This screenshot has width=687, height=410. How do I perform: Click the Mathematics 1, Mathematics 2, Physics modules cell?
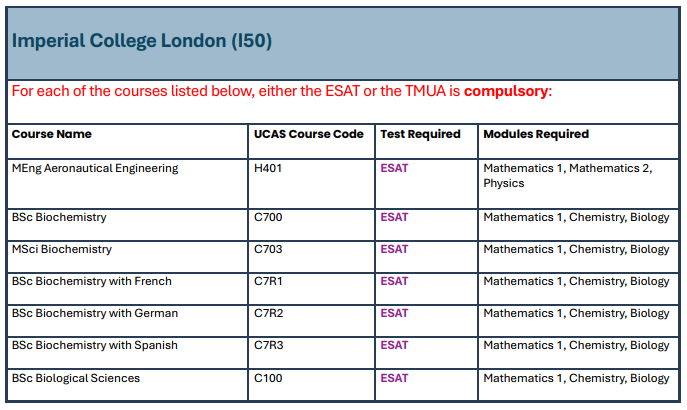(567, 175)
